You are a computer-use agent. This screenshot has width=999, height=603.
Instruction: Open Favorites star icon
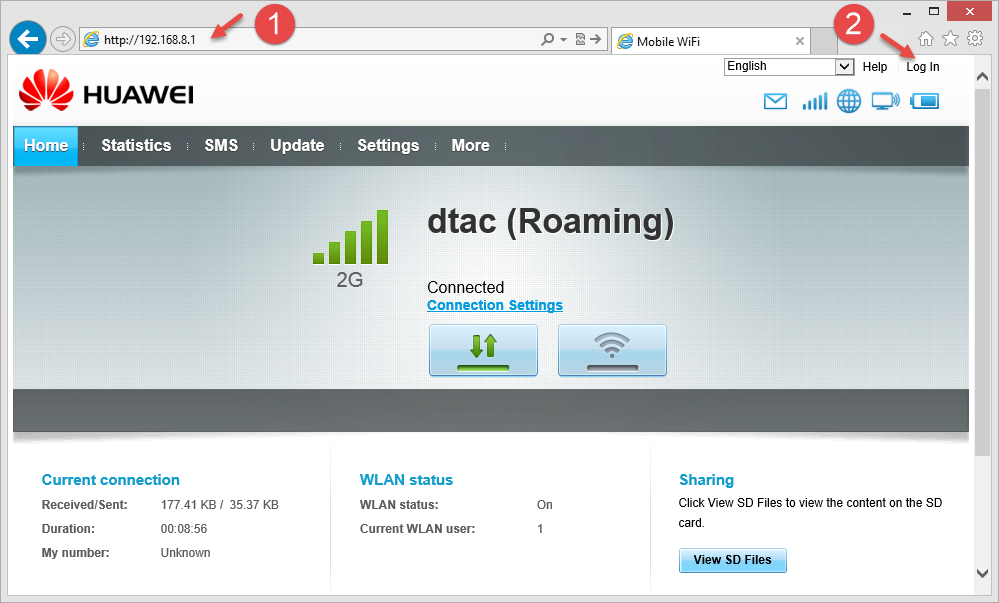tap(951, 39)
